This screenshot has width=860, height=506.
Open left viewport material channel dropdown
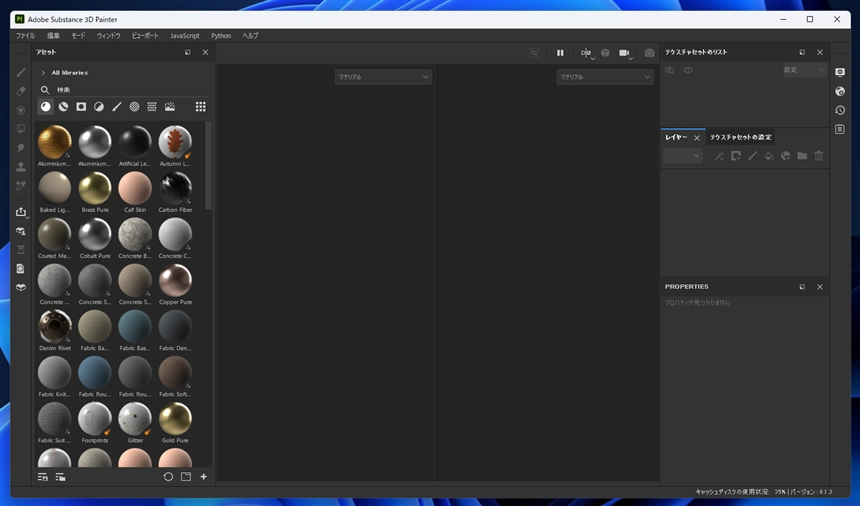pos(383,77)
